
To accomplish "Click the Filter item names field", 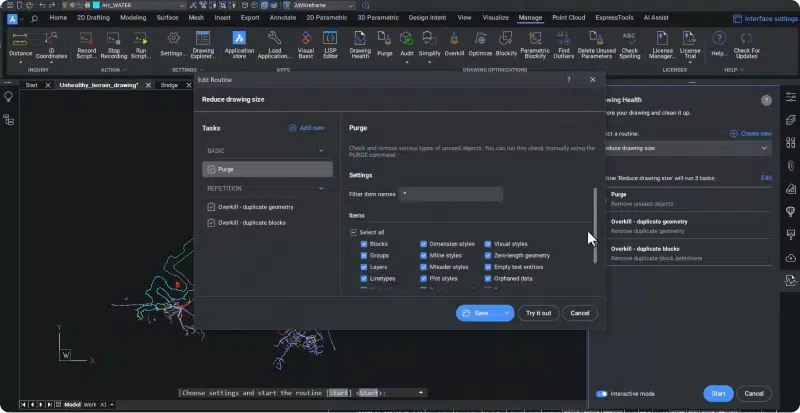I will tap(450, 193).
